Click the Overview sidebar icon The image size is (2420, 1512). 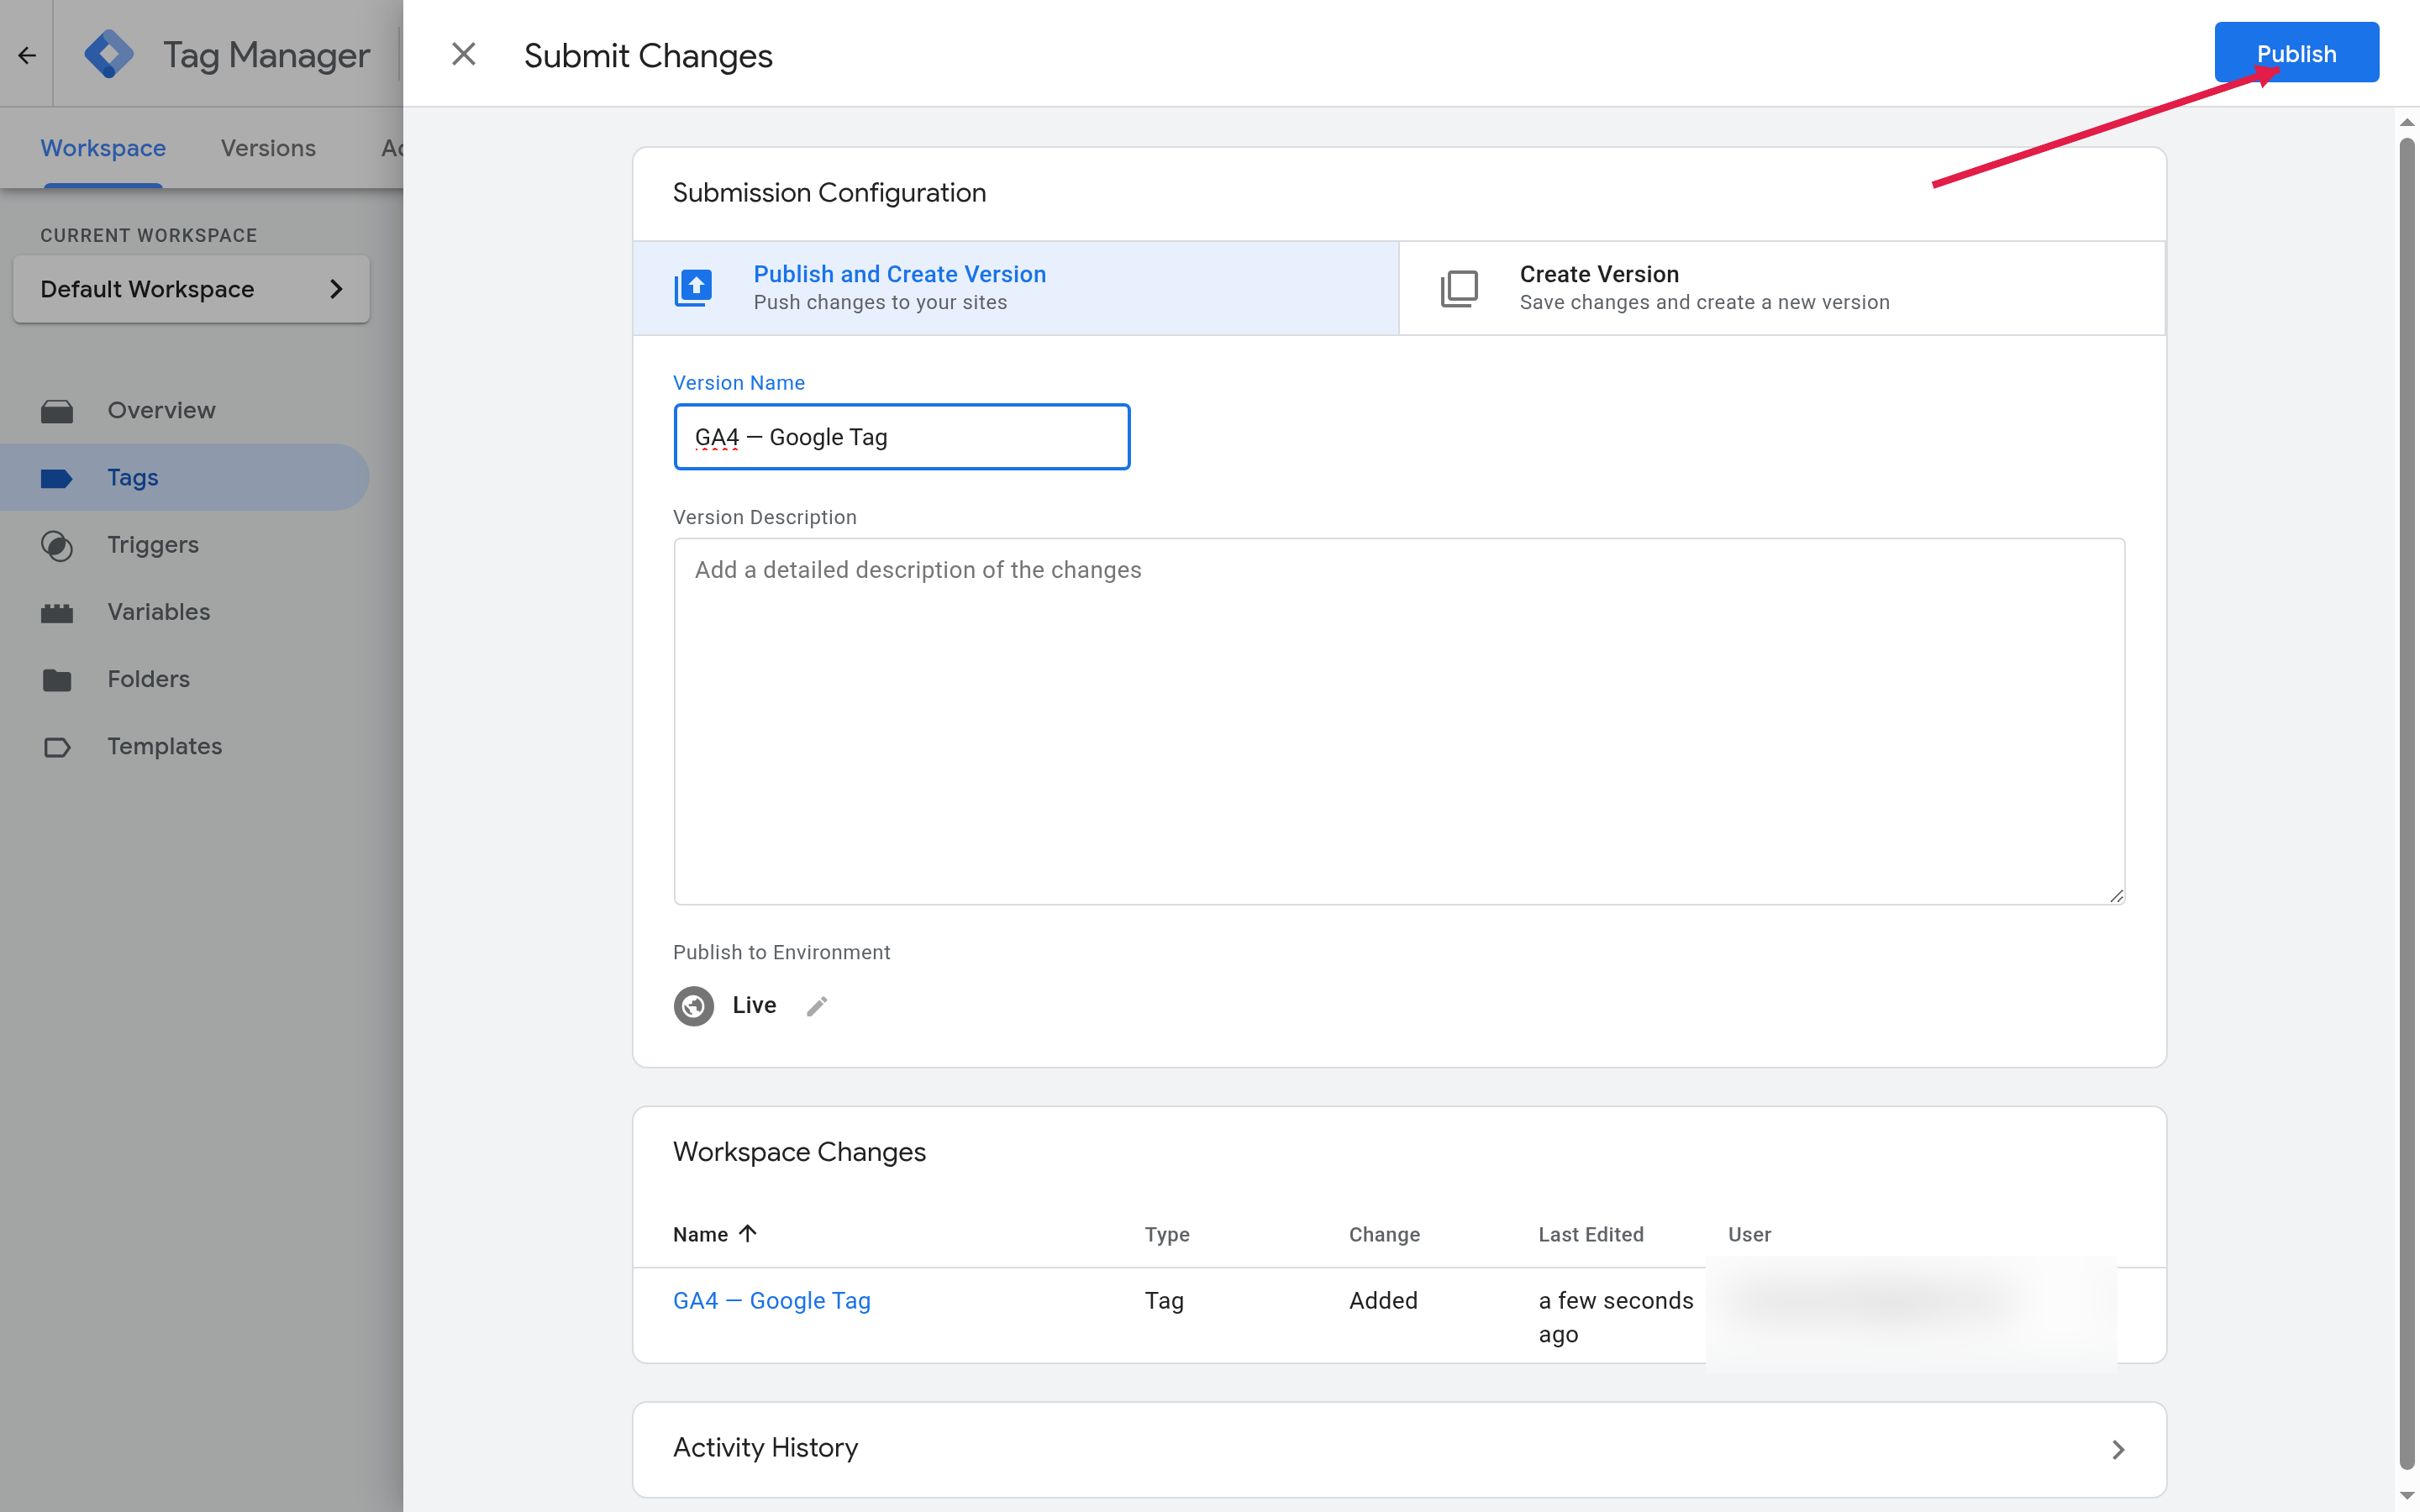(x=57, y=411)
